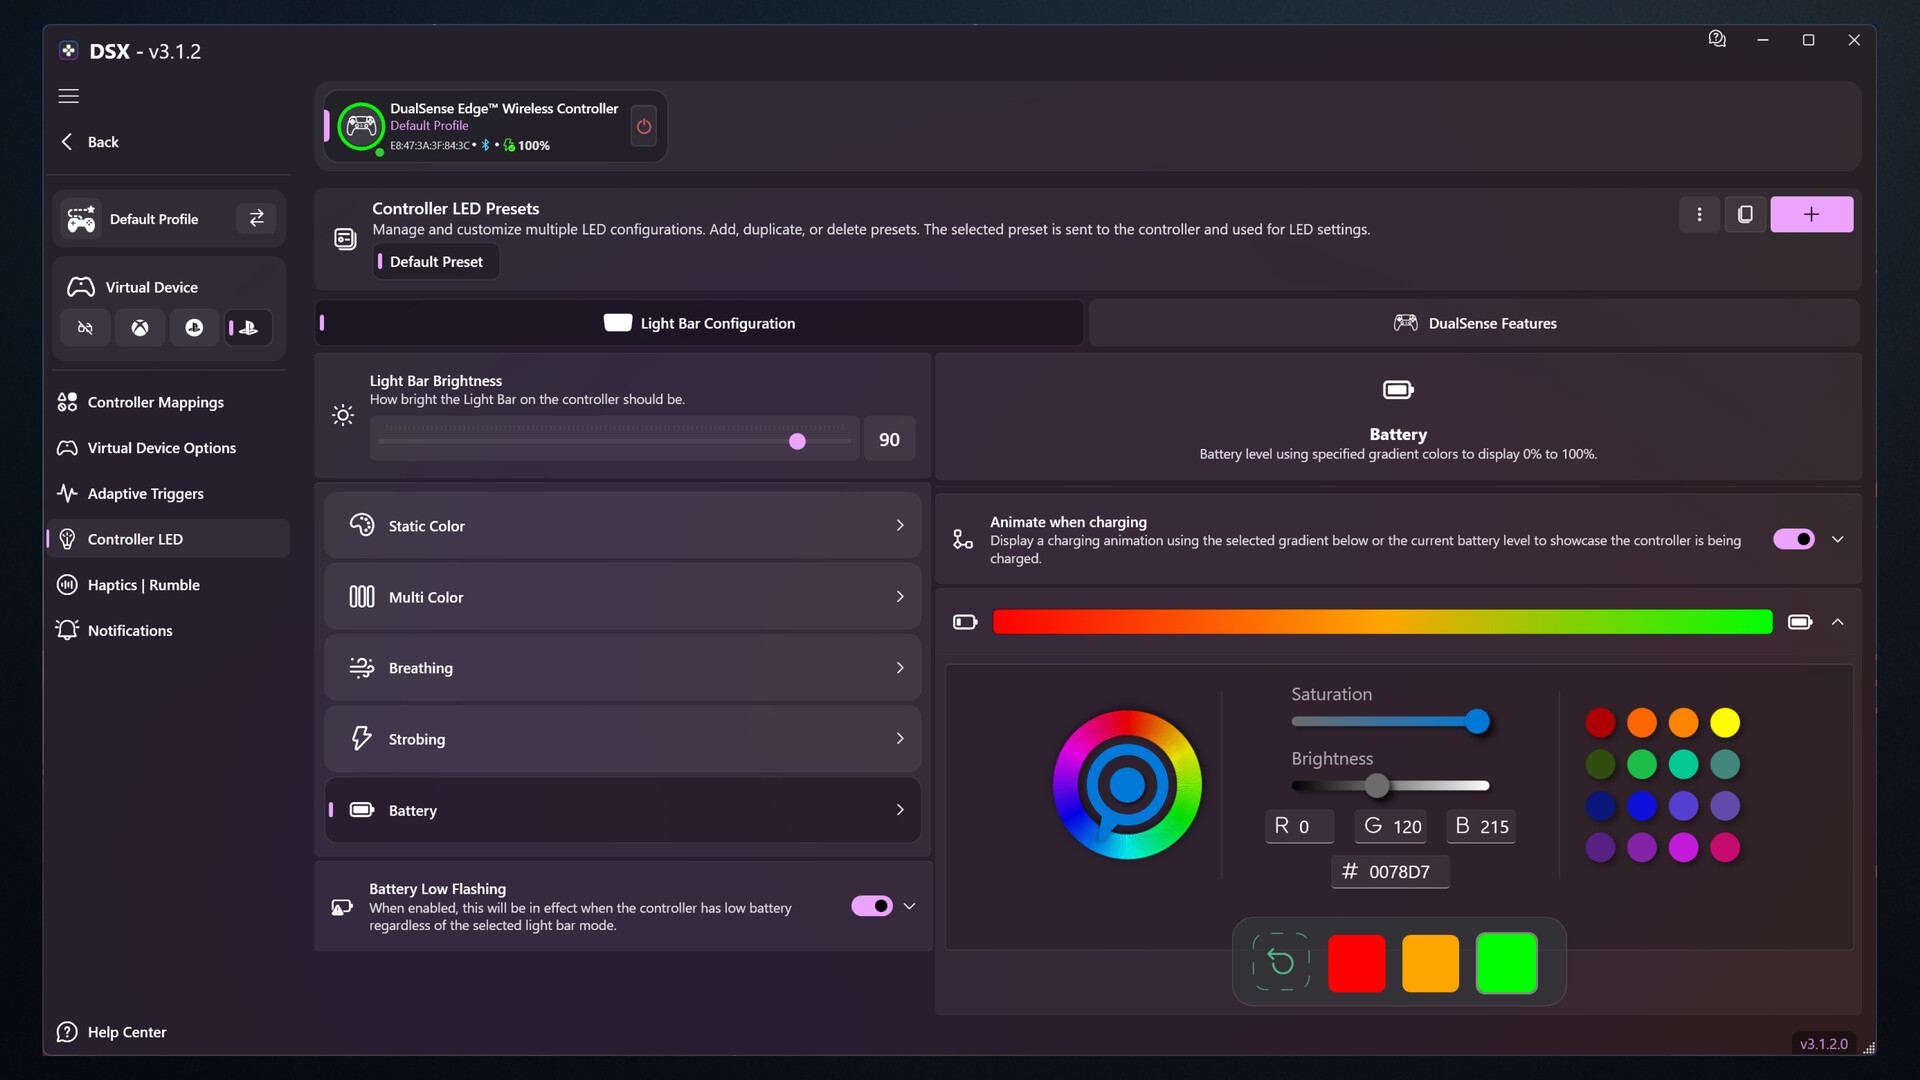Screen dimensions: 1920x1080
Task: Click the power icon on the controller card
Action: (x=643, y=126)
